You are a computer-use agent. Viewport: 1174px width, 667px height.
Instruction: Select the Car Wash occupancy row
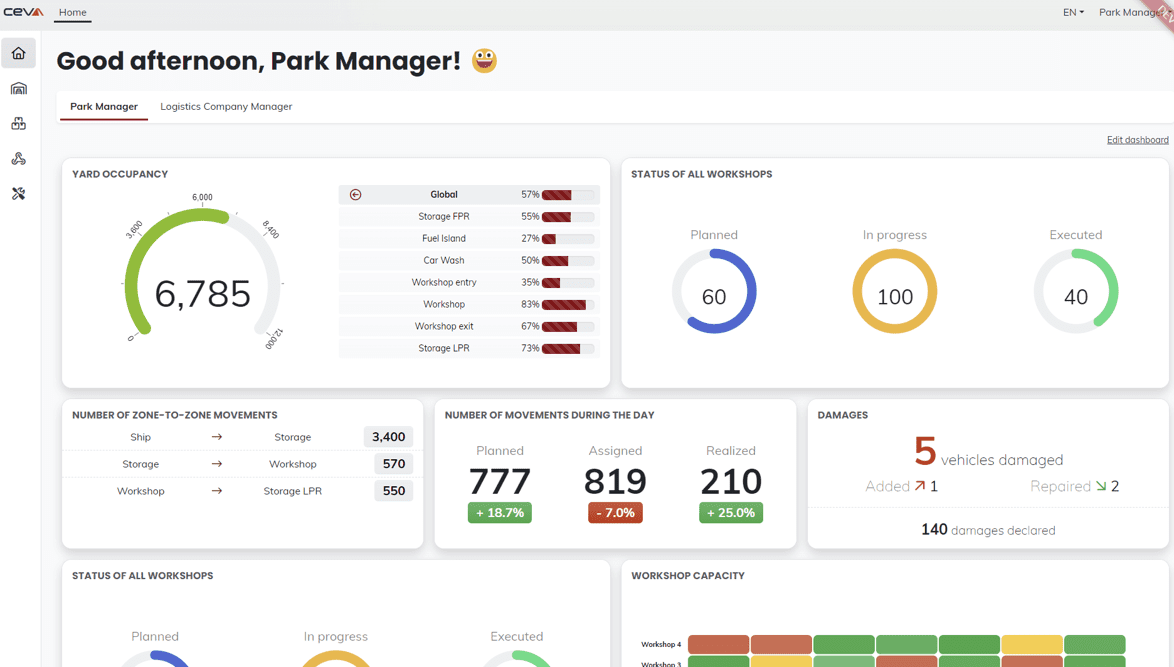pos(469,261)
